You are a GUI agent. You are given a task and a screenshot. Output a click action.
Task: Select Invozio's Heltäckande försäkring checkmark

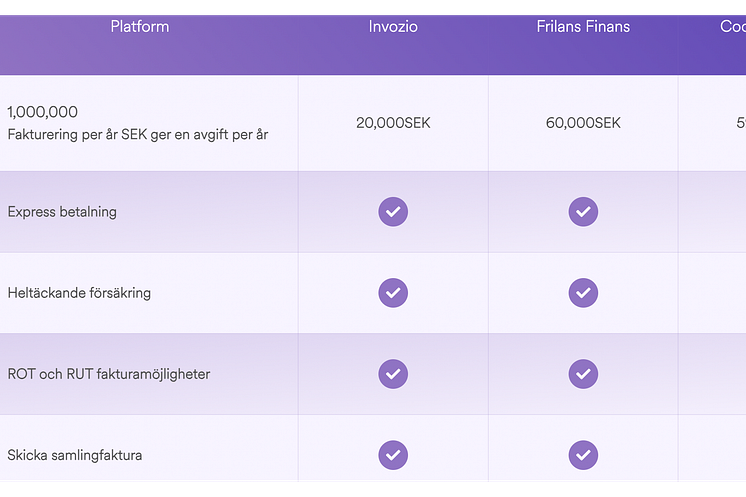pos(393,293)
